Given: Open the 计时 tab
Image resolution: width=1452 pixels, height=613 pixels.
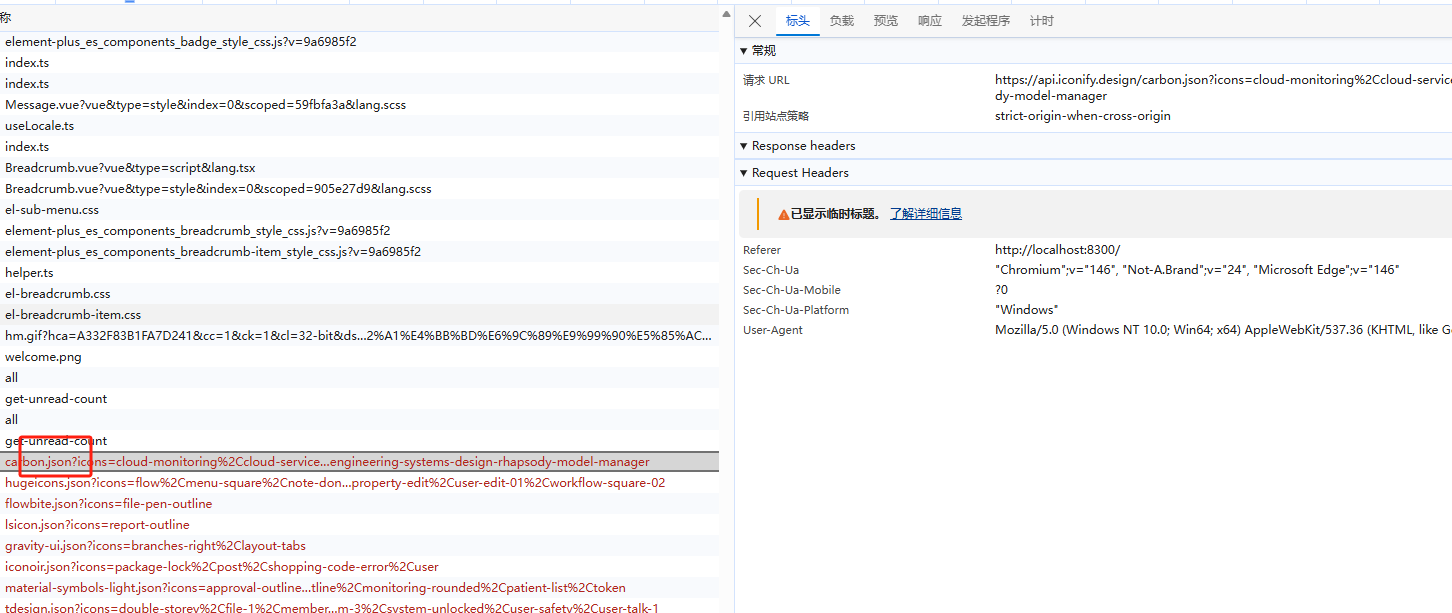Looking at the screenshot, I should (x=1042, y=21).
